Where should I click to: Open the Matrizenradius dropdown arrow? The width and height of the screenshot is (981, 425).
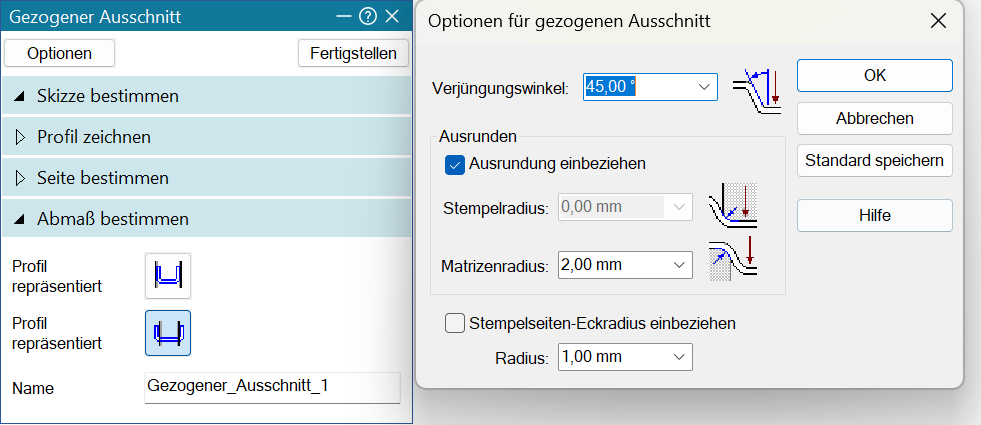click(x=680, y=265)
